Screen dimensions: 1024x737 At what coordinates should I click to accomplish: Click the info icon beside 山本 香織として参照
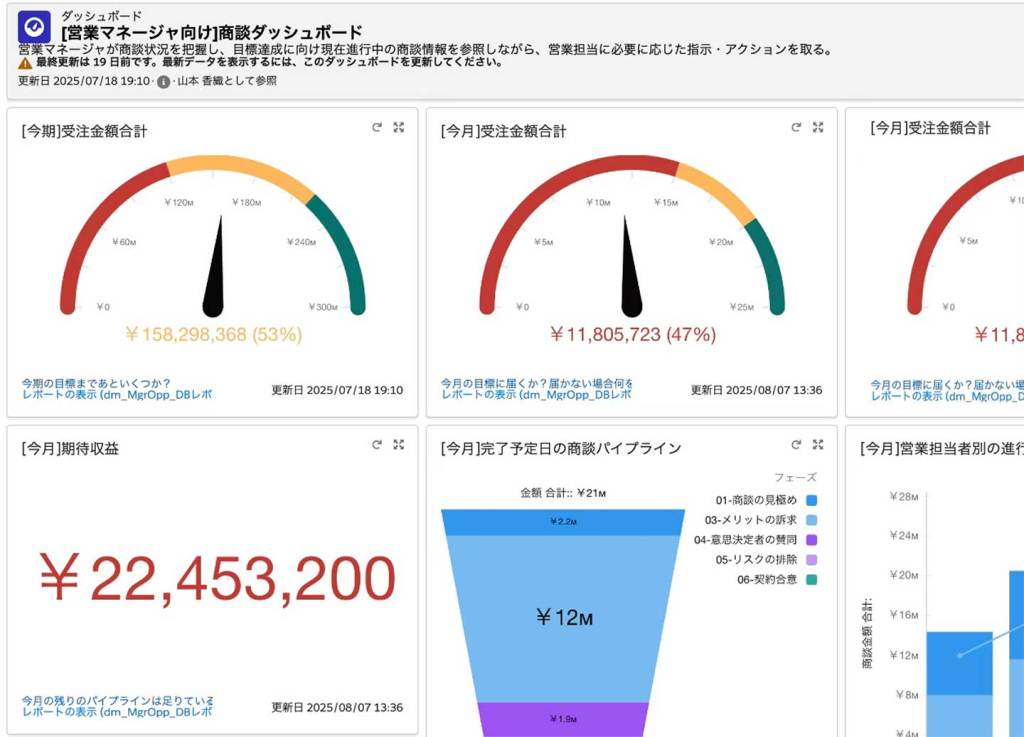163,82
